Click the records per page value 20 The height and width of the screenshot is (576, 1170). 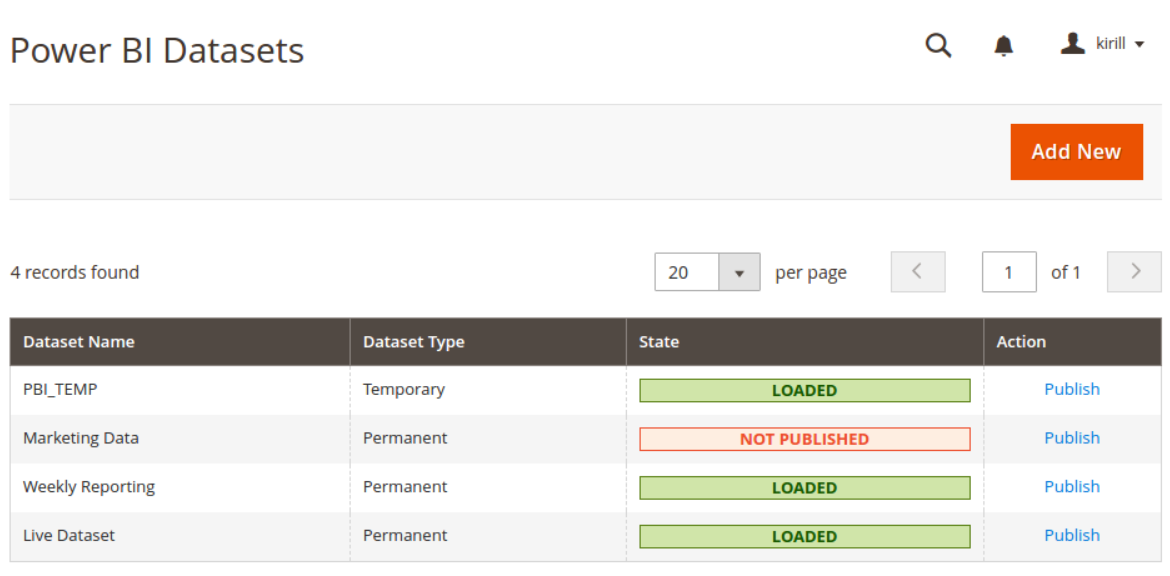tap(686, 272)
